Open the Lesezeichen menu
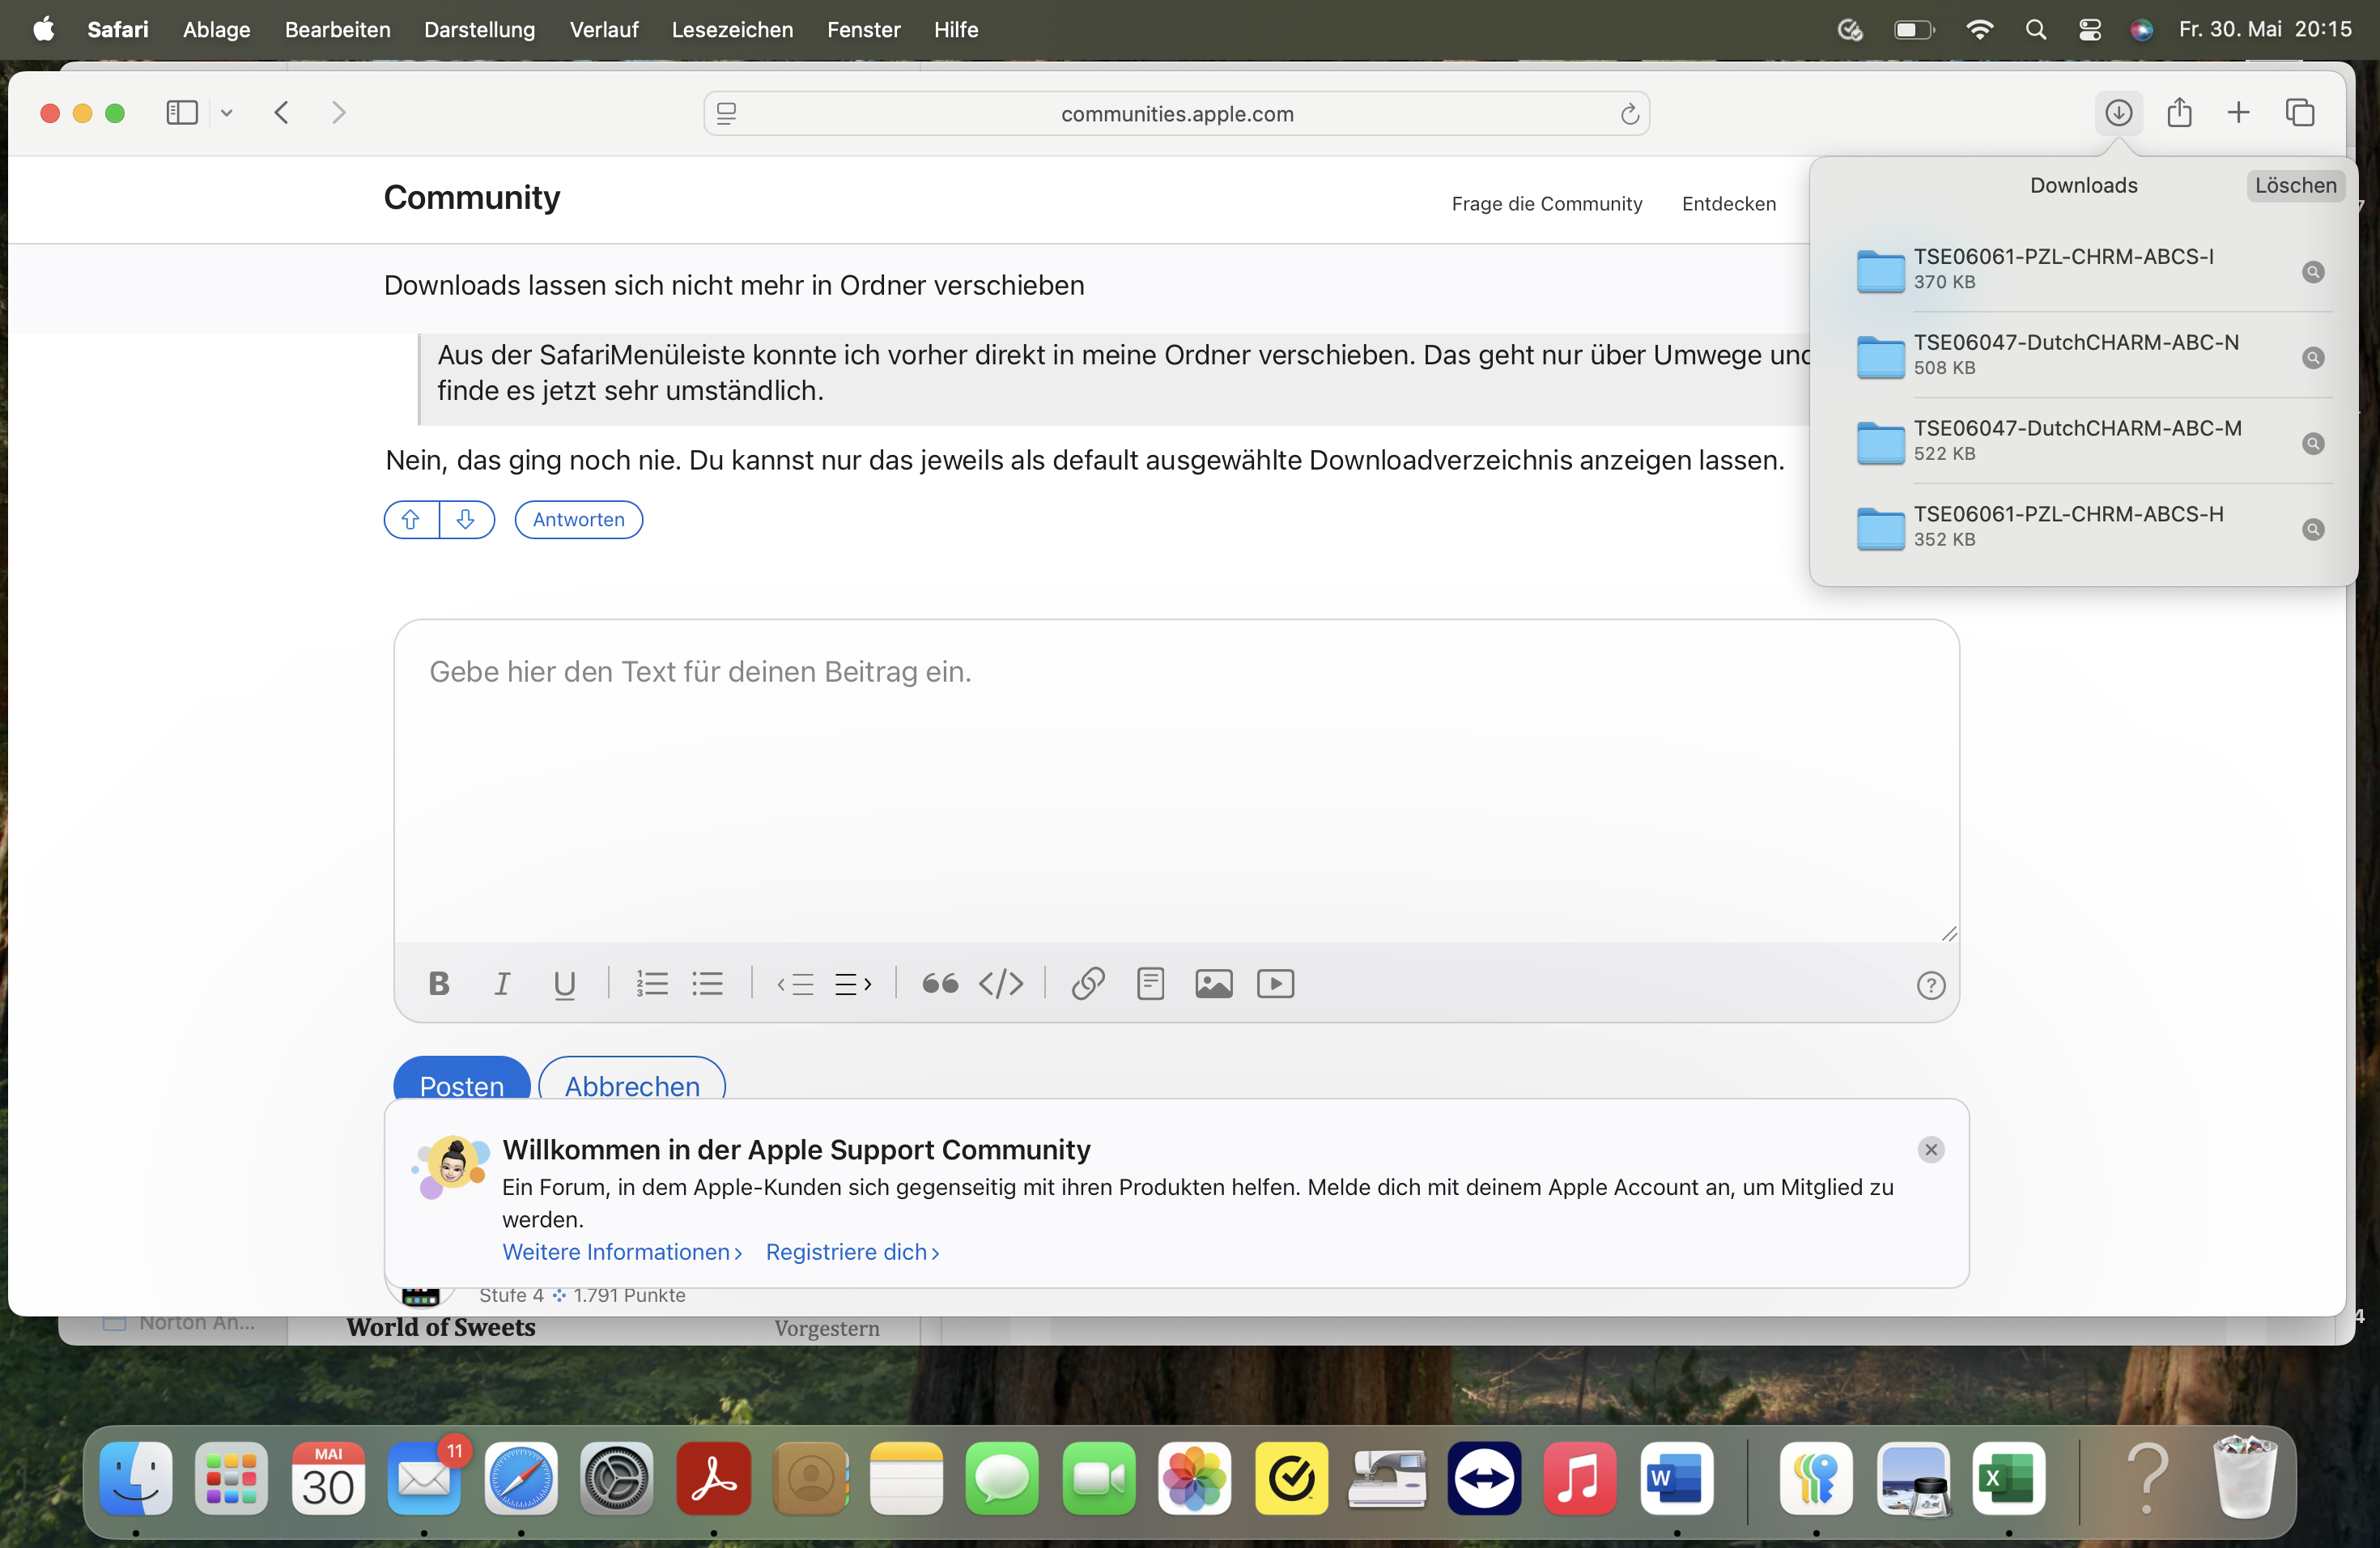The height and width of the screenshot is (1548, 2380). pyautogui.click(x=732, y=30)
